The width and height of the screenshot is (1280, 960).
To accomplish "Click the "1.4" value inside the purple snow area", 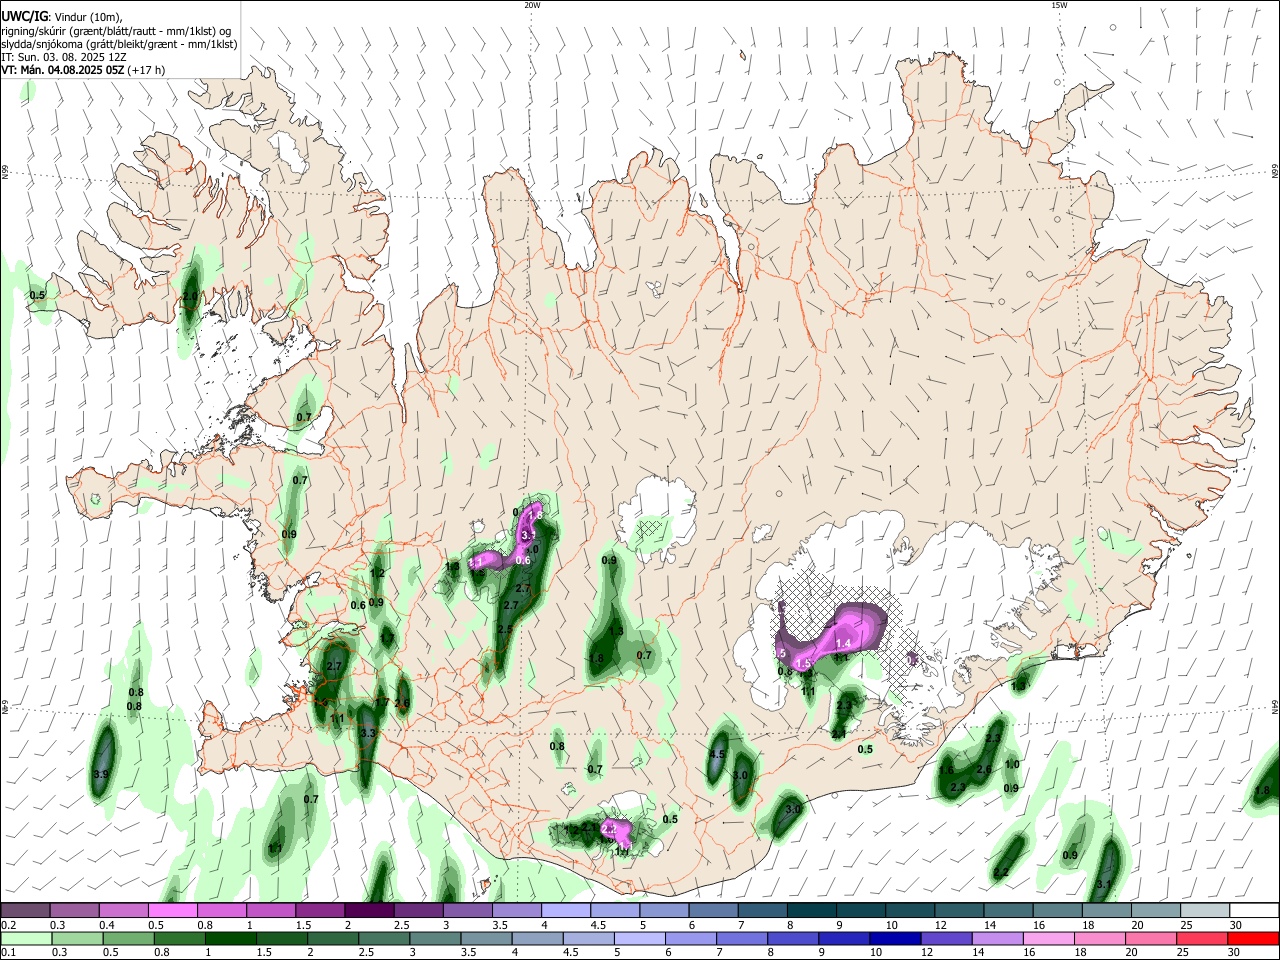I will point(843,644).
